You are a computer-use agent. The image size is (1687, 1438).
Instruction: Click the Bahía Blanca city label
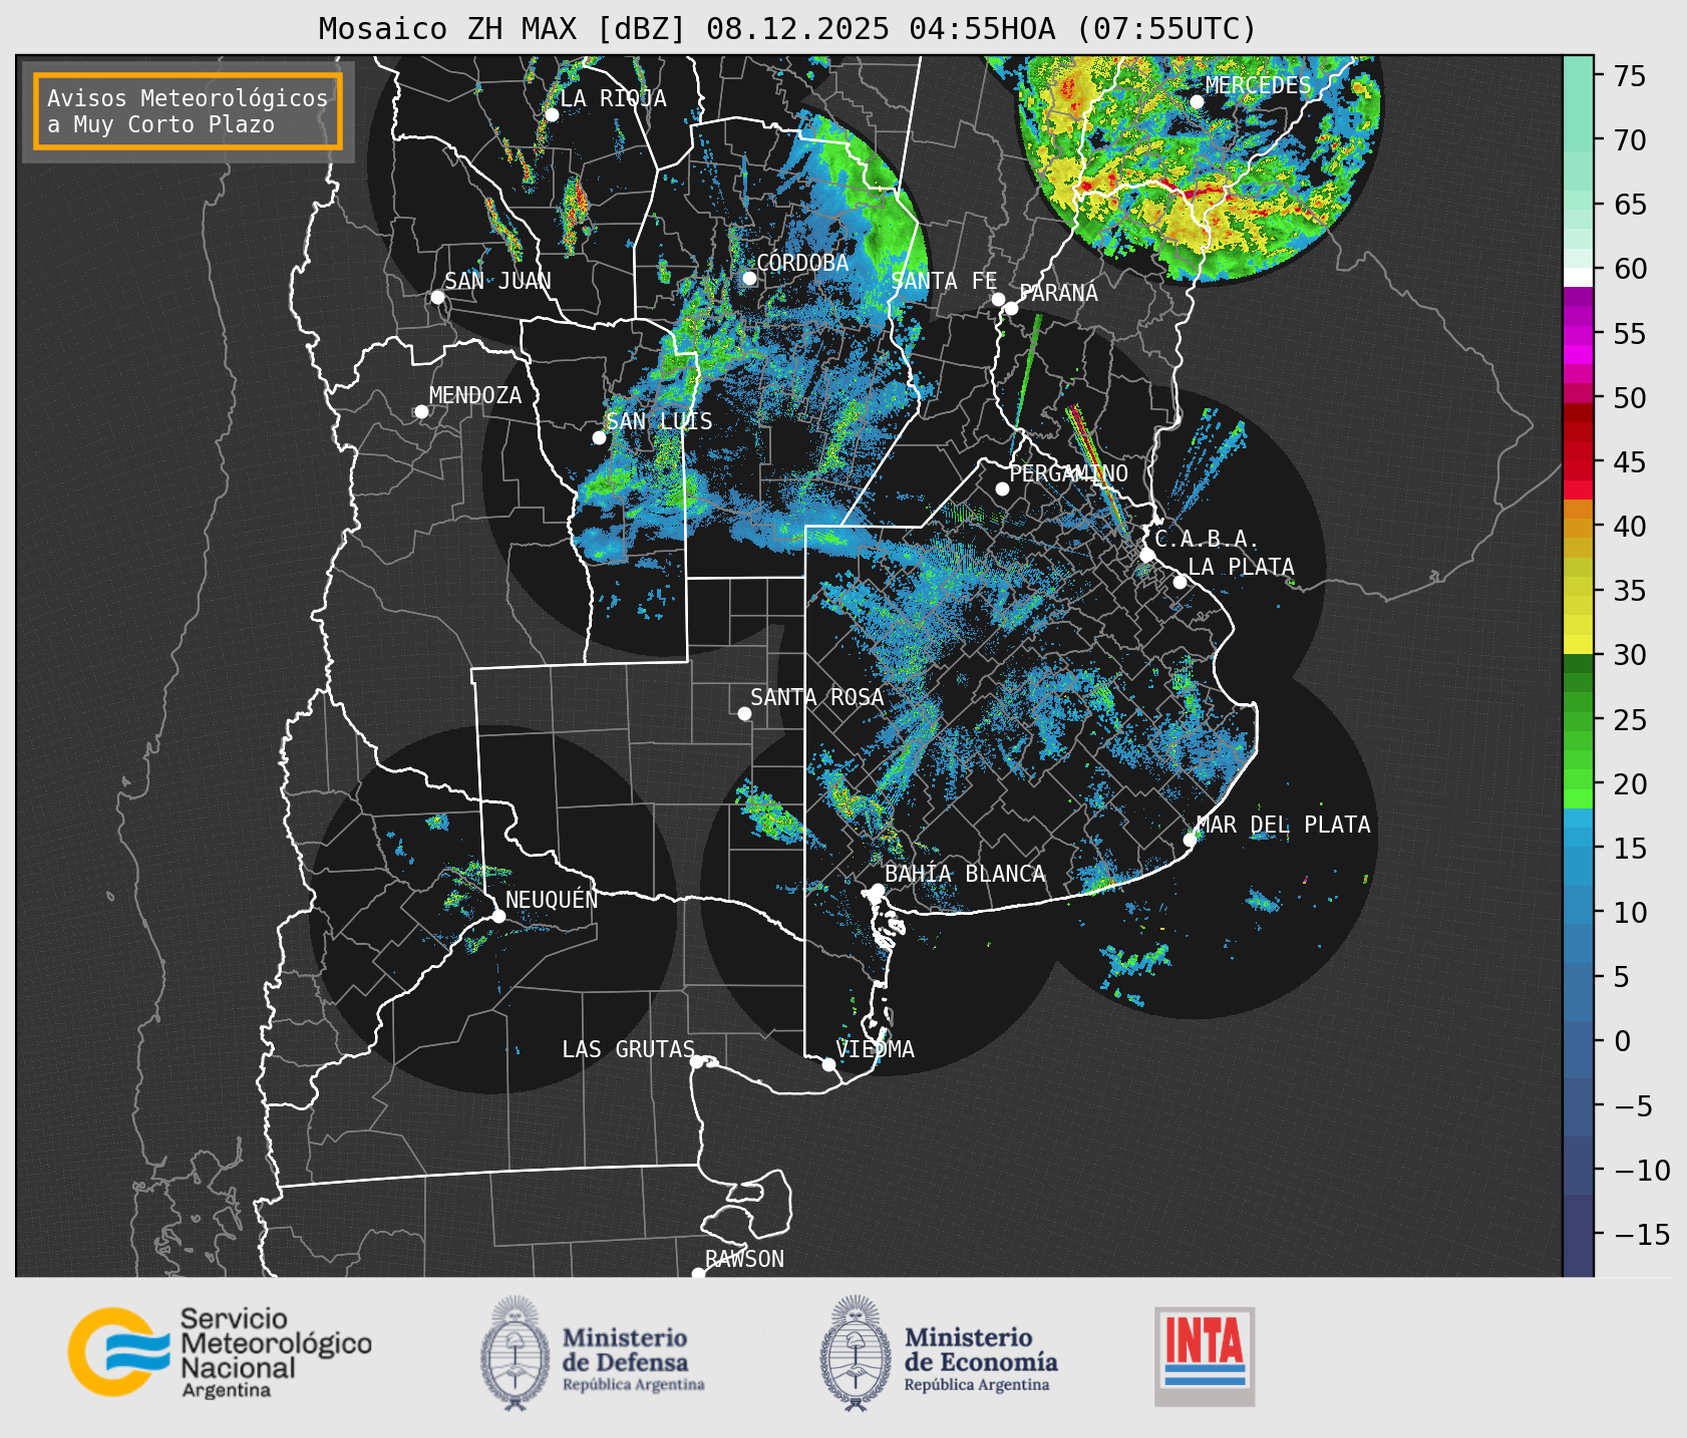[x=964, y=874]
